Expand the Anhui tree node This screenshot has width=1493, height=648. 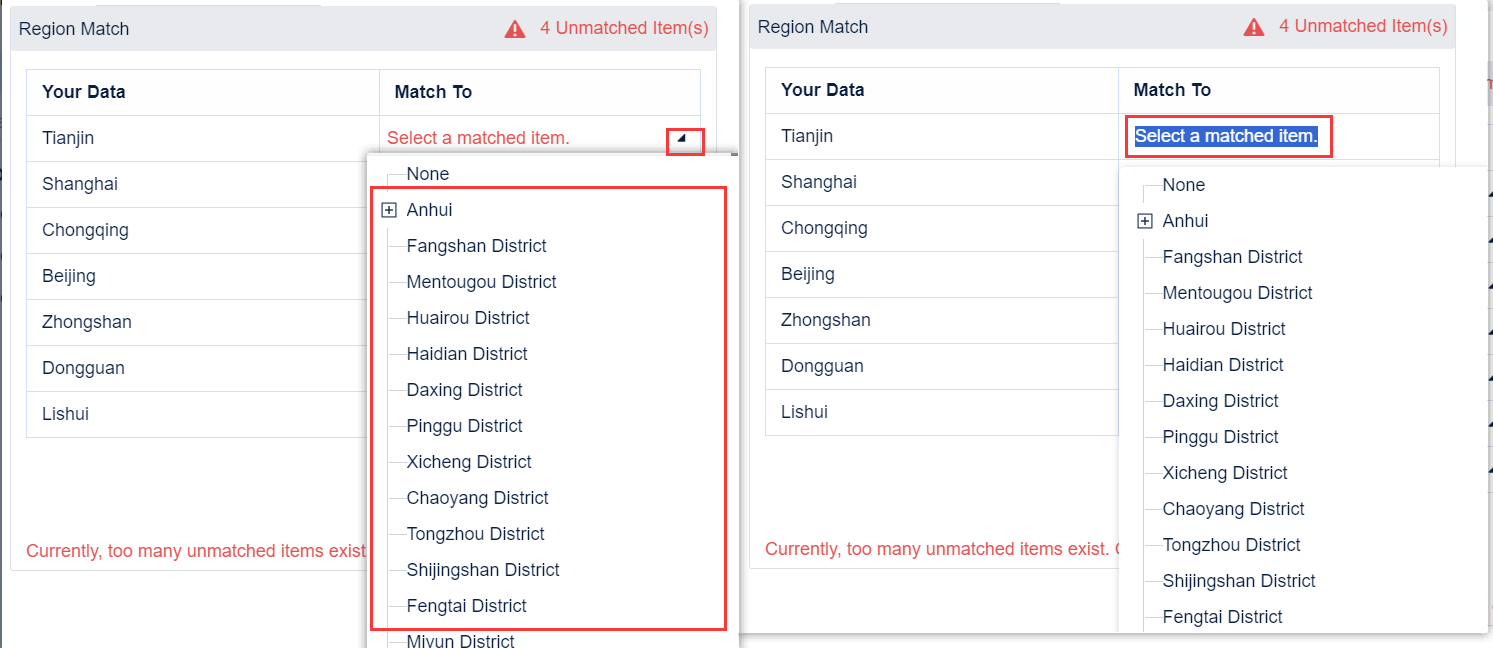tap(389, 210)
